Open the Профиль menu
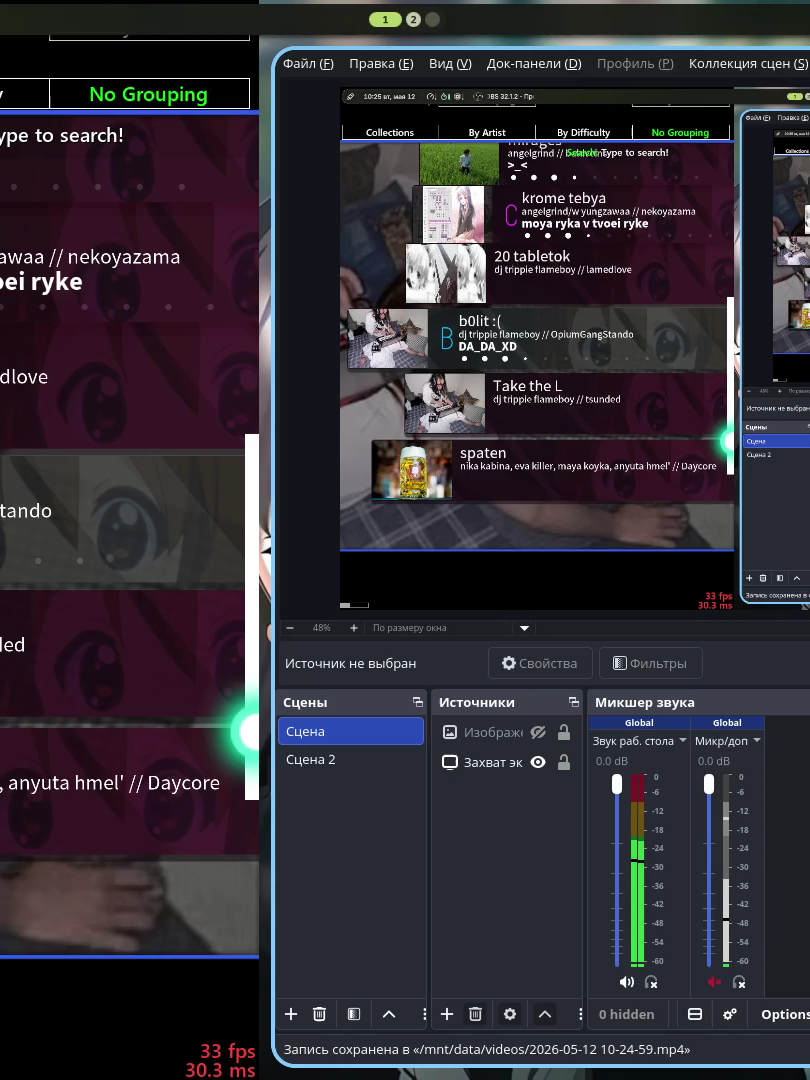Viewport: 810px width, 1080px height. [635, 63]
